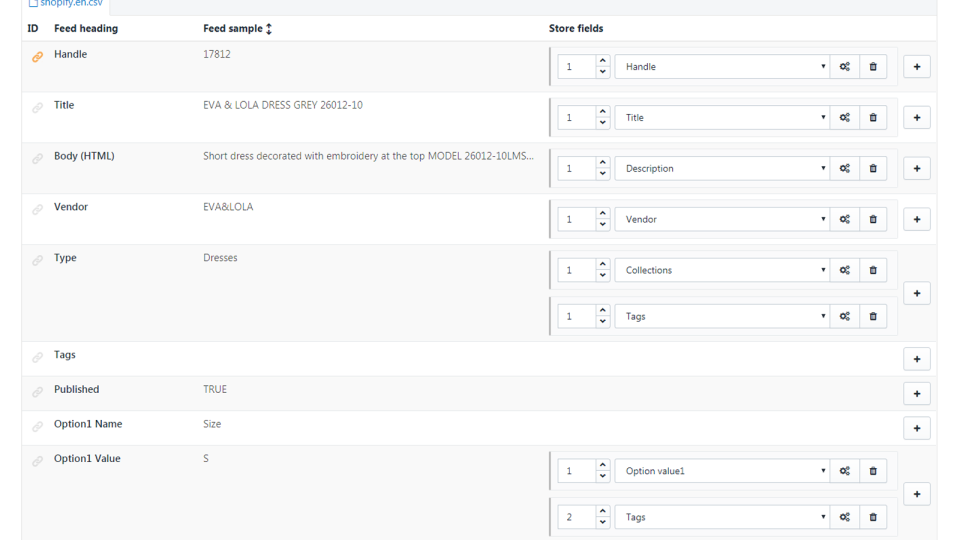Click the Handle order number input
The height and width of the screenshot is (540, 960).
576,67
